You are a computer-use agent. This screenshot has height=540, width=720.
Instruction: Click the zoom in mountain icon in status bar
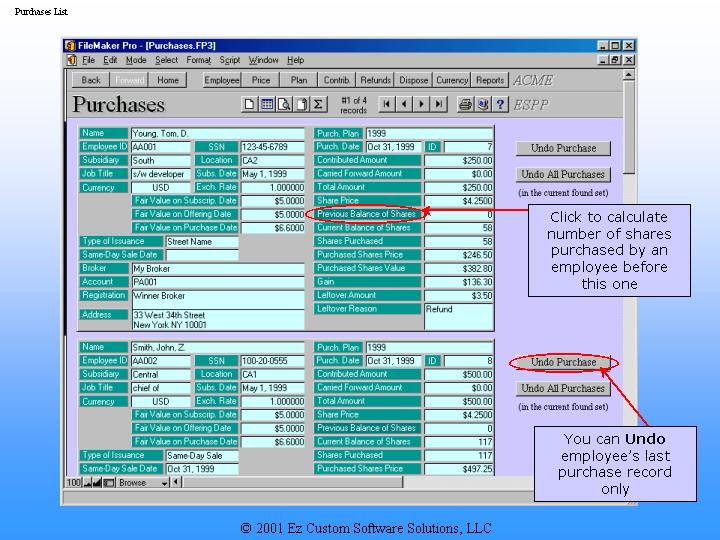(x=97, y=483)
